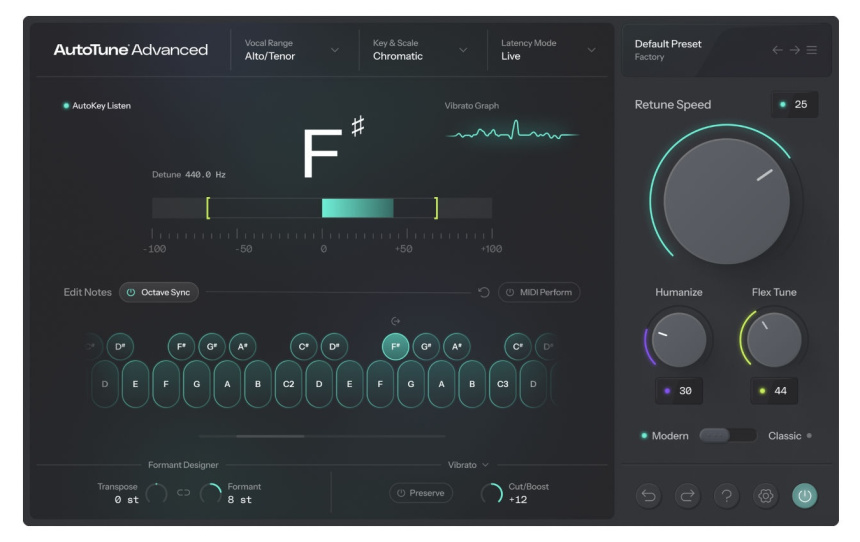Click the link icon between Transpose and Formant

tap(184, 493)
